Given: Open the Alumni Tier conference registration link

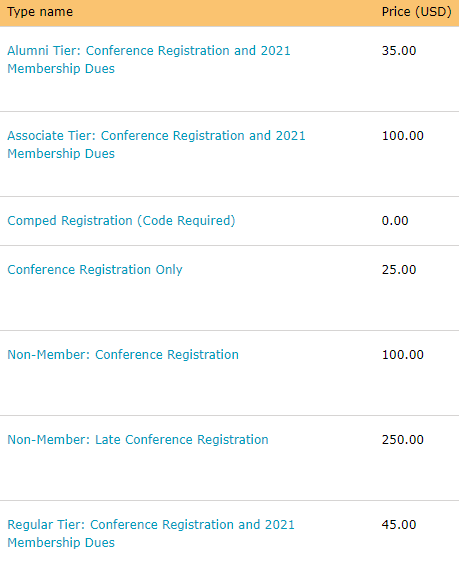Looking at the screenshot, I should [149, 59].
